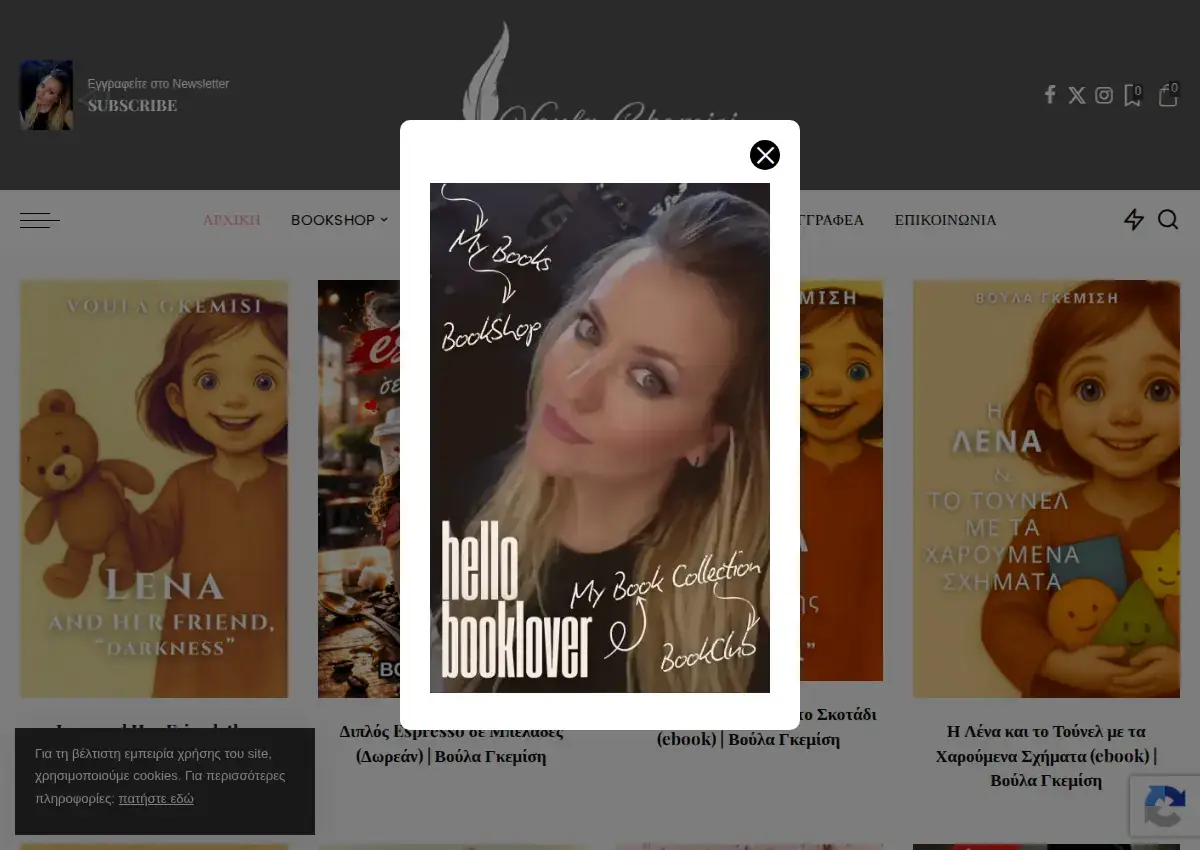1200x850 pixels.
Task: Open the Instagram profile icon
Action: tap(1104, 95)
